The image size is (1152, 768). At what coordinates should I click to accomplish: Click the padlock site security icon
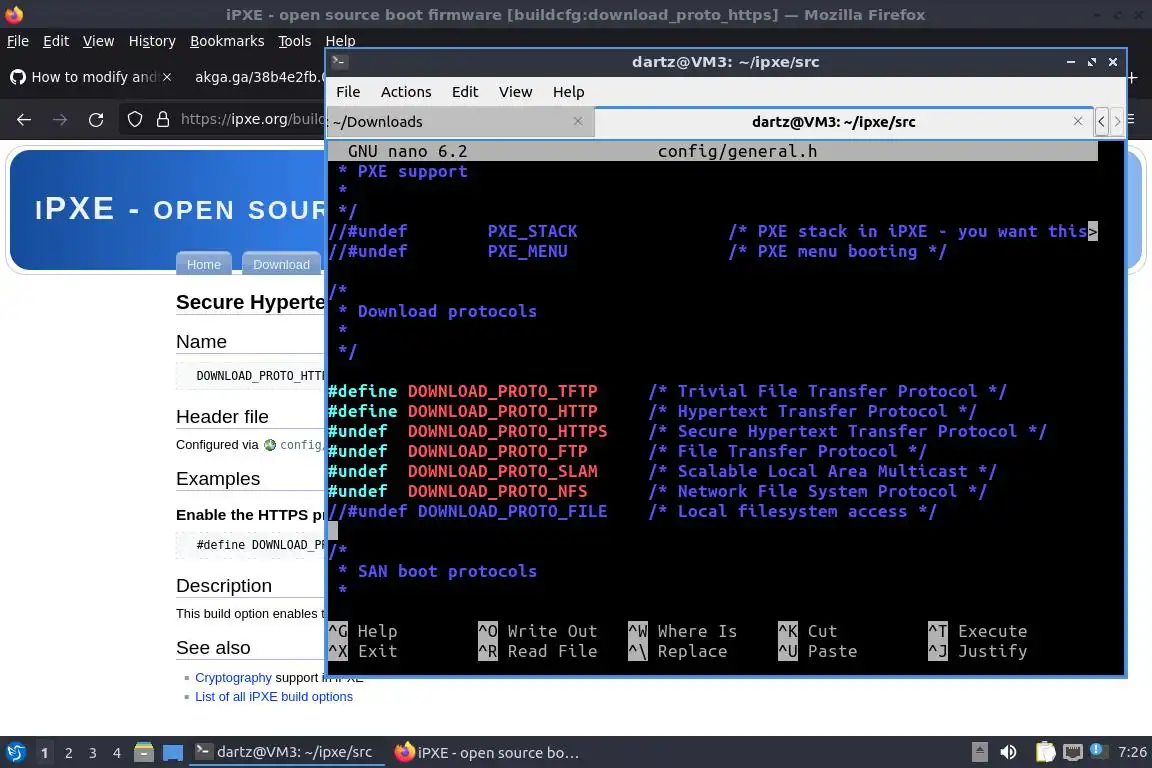[162, 119]
